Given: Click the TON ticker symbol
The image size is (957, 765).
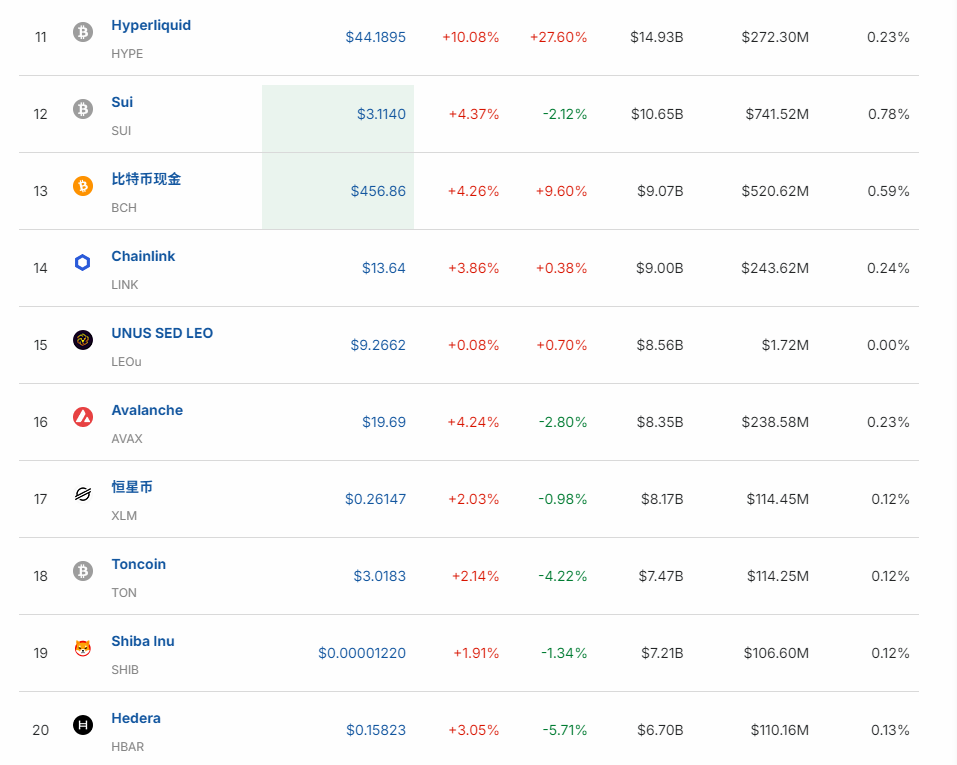Looking at the screenshot, I should click(124, 592).
